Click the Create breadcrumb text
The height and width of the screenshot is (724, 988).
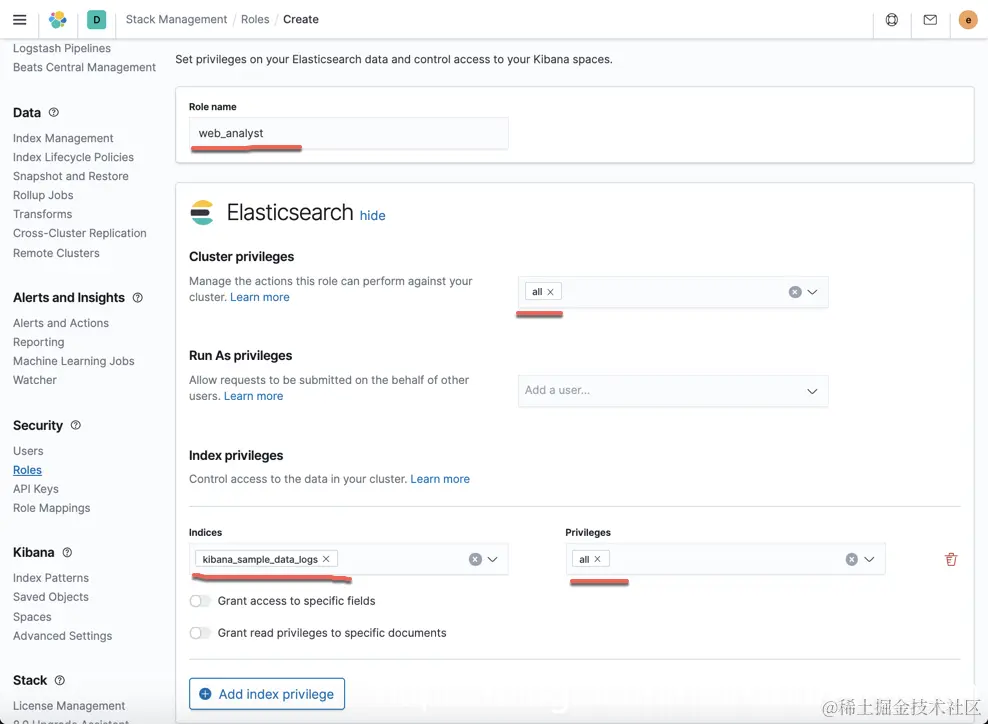click(301, 20)
